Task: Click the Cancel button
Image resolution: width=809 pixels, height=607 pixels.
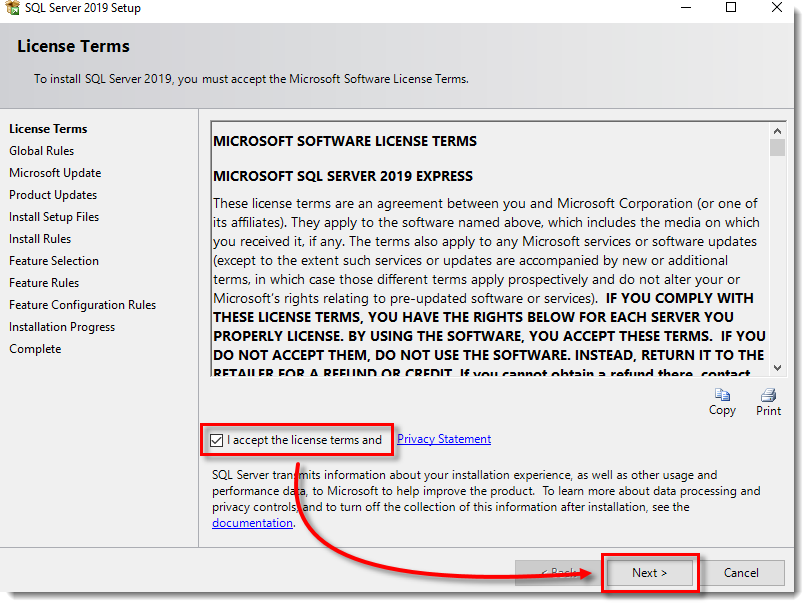Action: click(741, 573)
